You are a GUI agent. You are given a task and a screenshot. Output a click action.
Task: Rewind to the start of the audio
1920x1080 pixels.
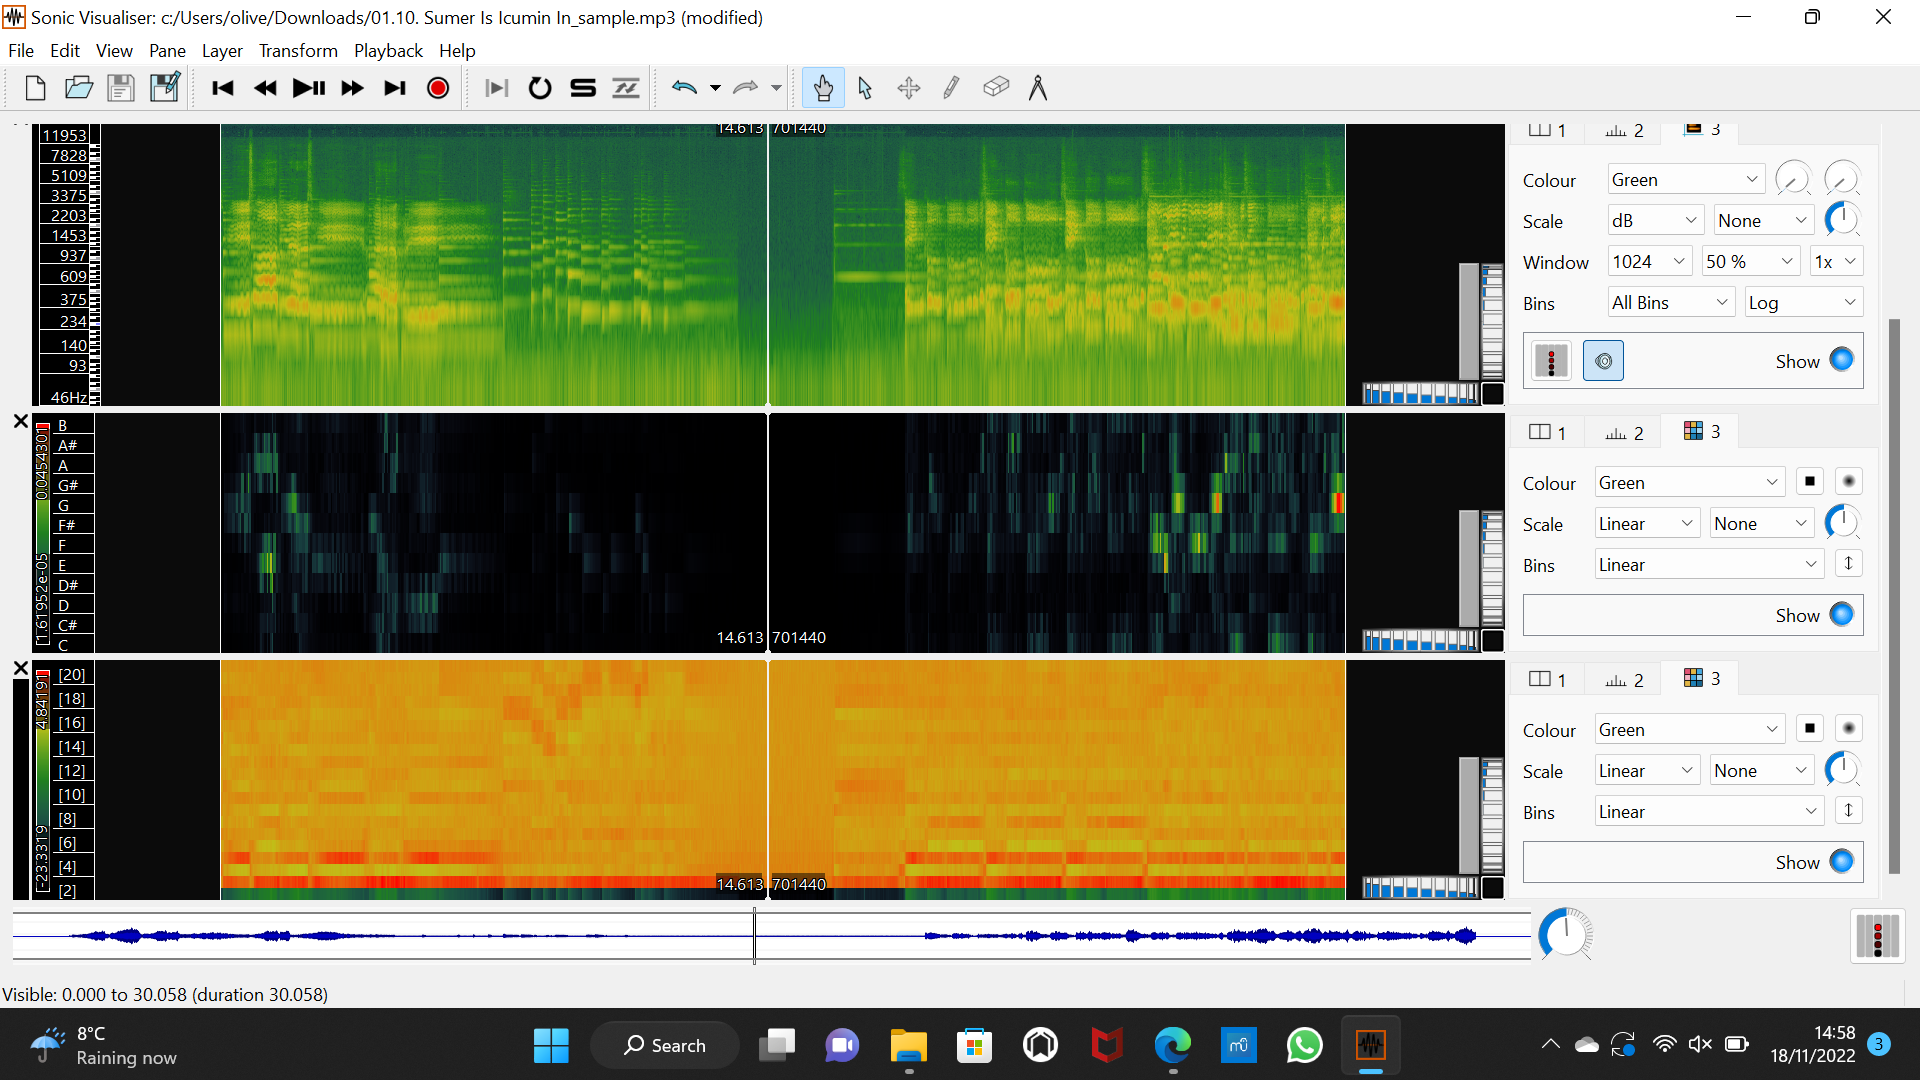(x=223, y=88)
